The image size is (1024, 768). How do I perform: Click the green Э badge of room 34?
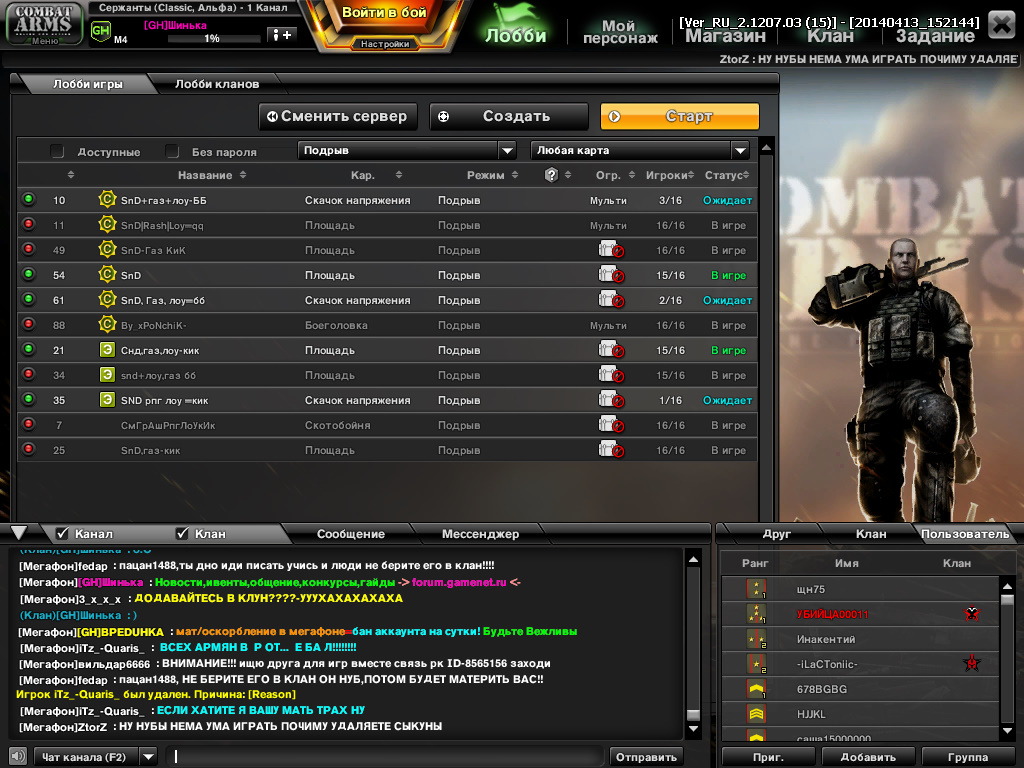coord(107,374)
